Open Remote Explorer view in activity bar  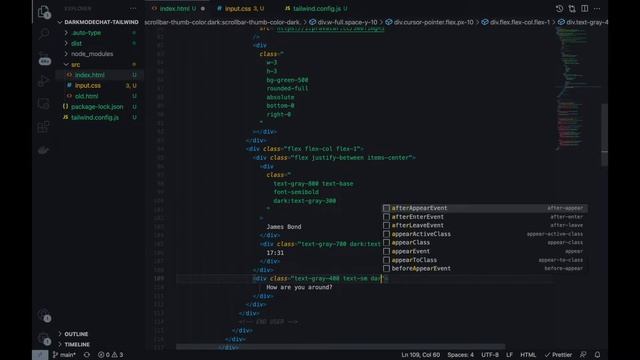[44, 104]
